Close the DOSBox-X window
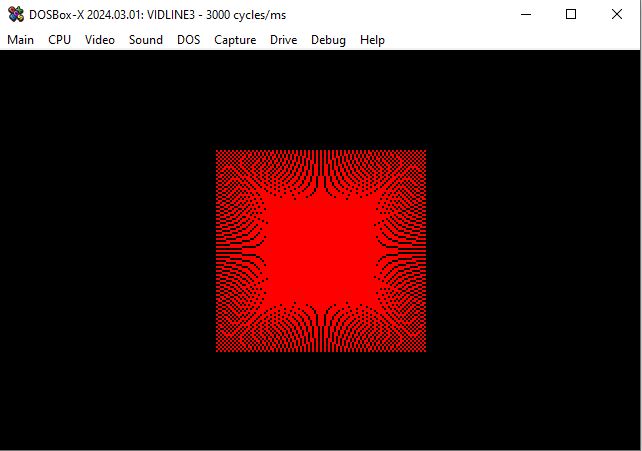Screen dimensions: 642x451 pyautogui.click(x=617, y=14)
